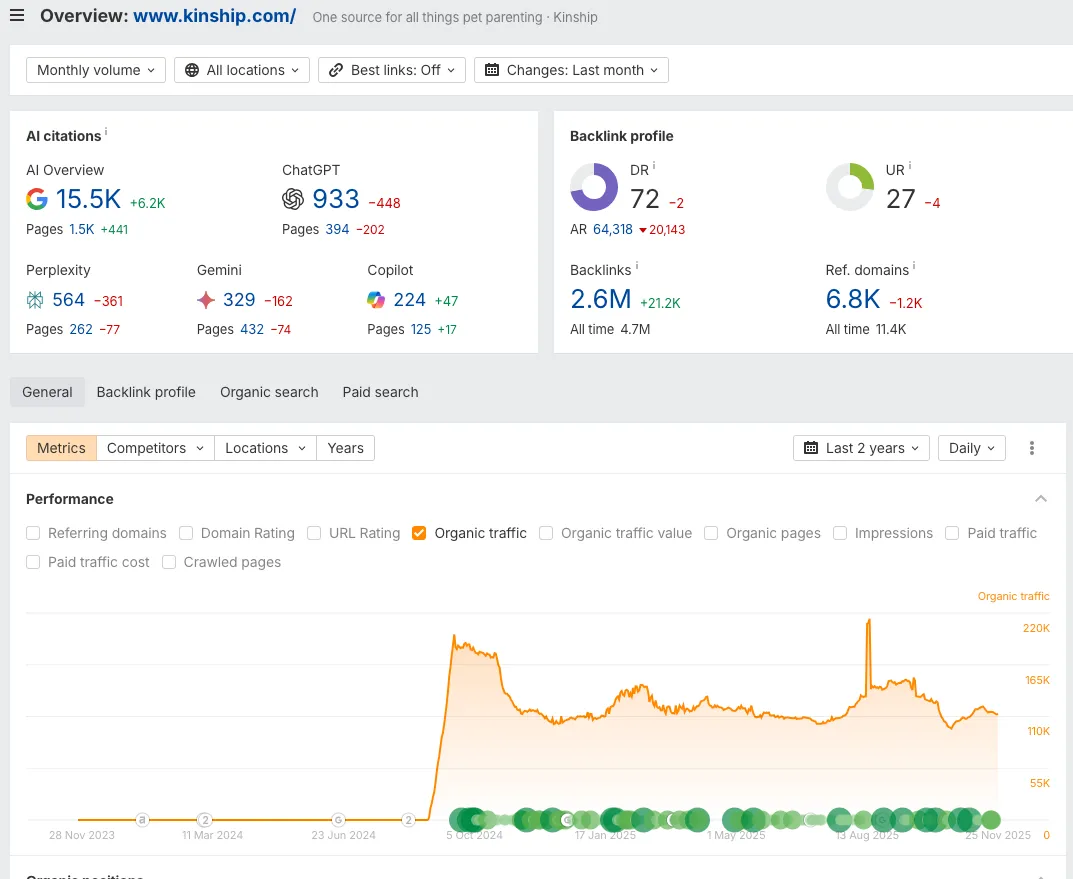Click Ref. domains value 6.8K
The image size is (1073, 879).
pyautogui.click(x=853, y=299)
